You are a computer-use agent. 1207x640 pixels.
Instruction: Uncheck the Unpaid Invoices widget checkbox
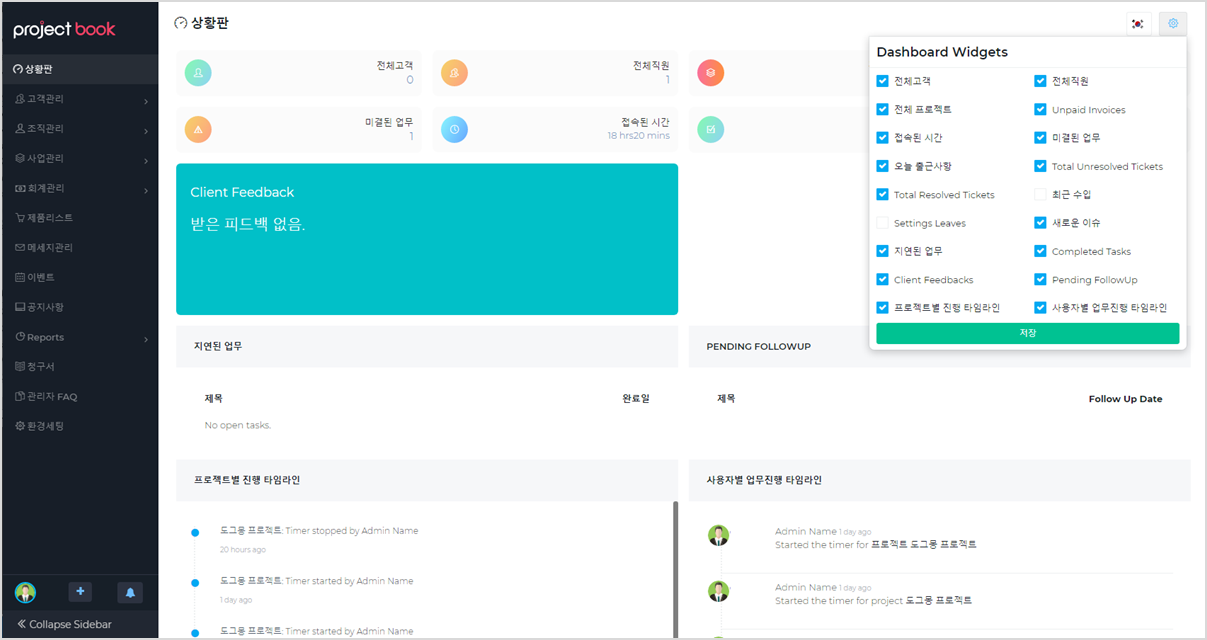coord(1040,110)
